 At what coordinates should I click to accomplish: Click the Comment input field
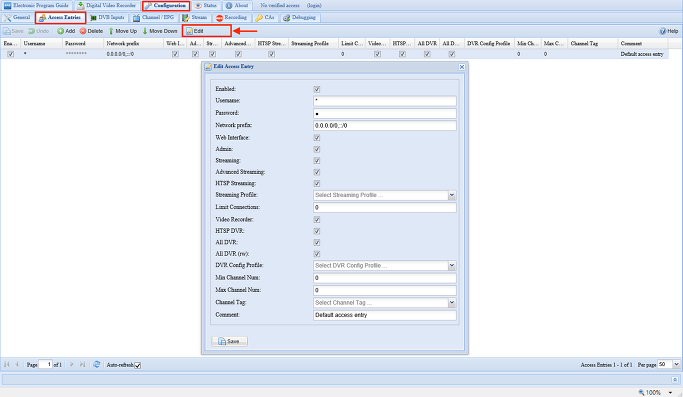pos(385,315)
